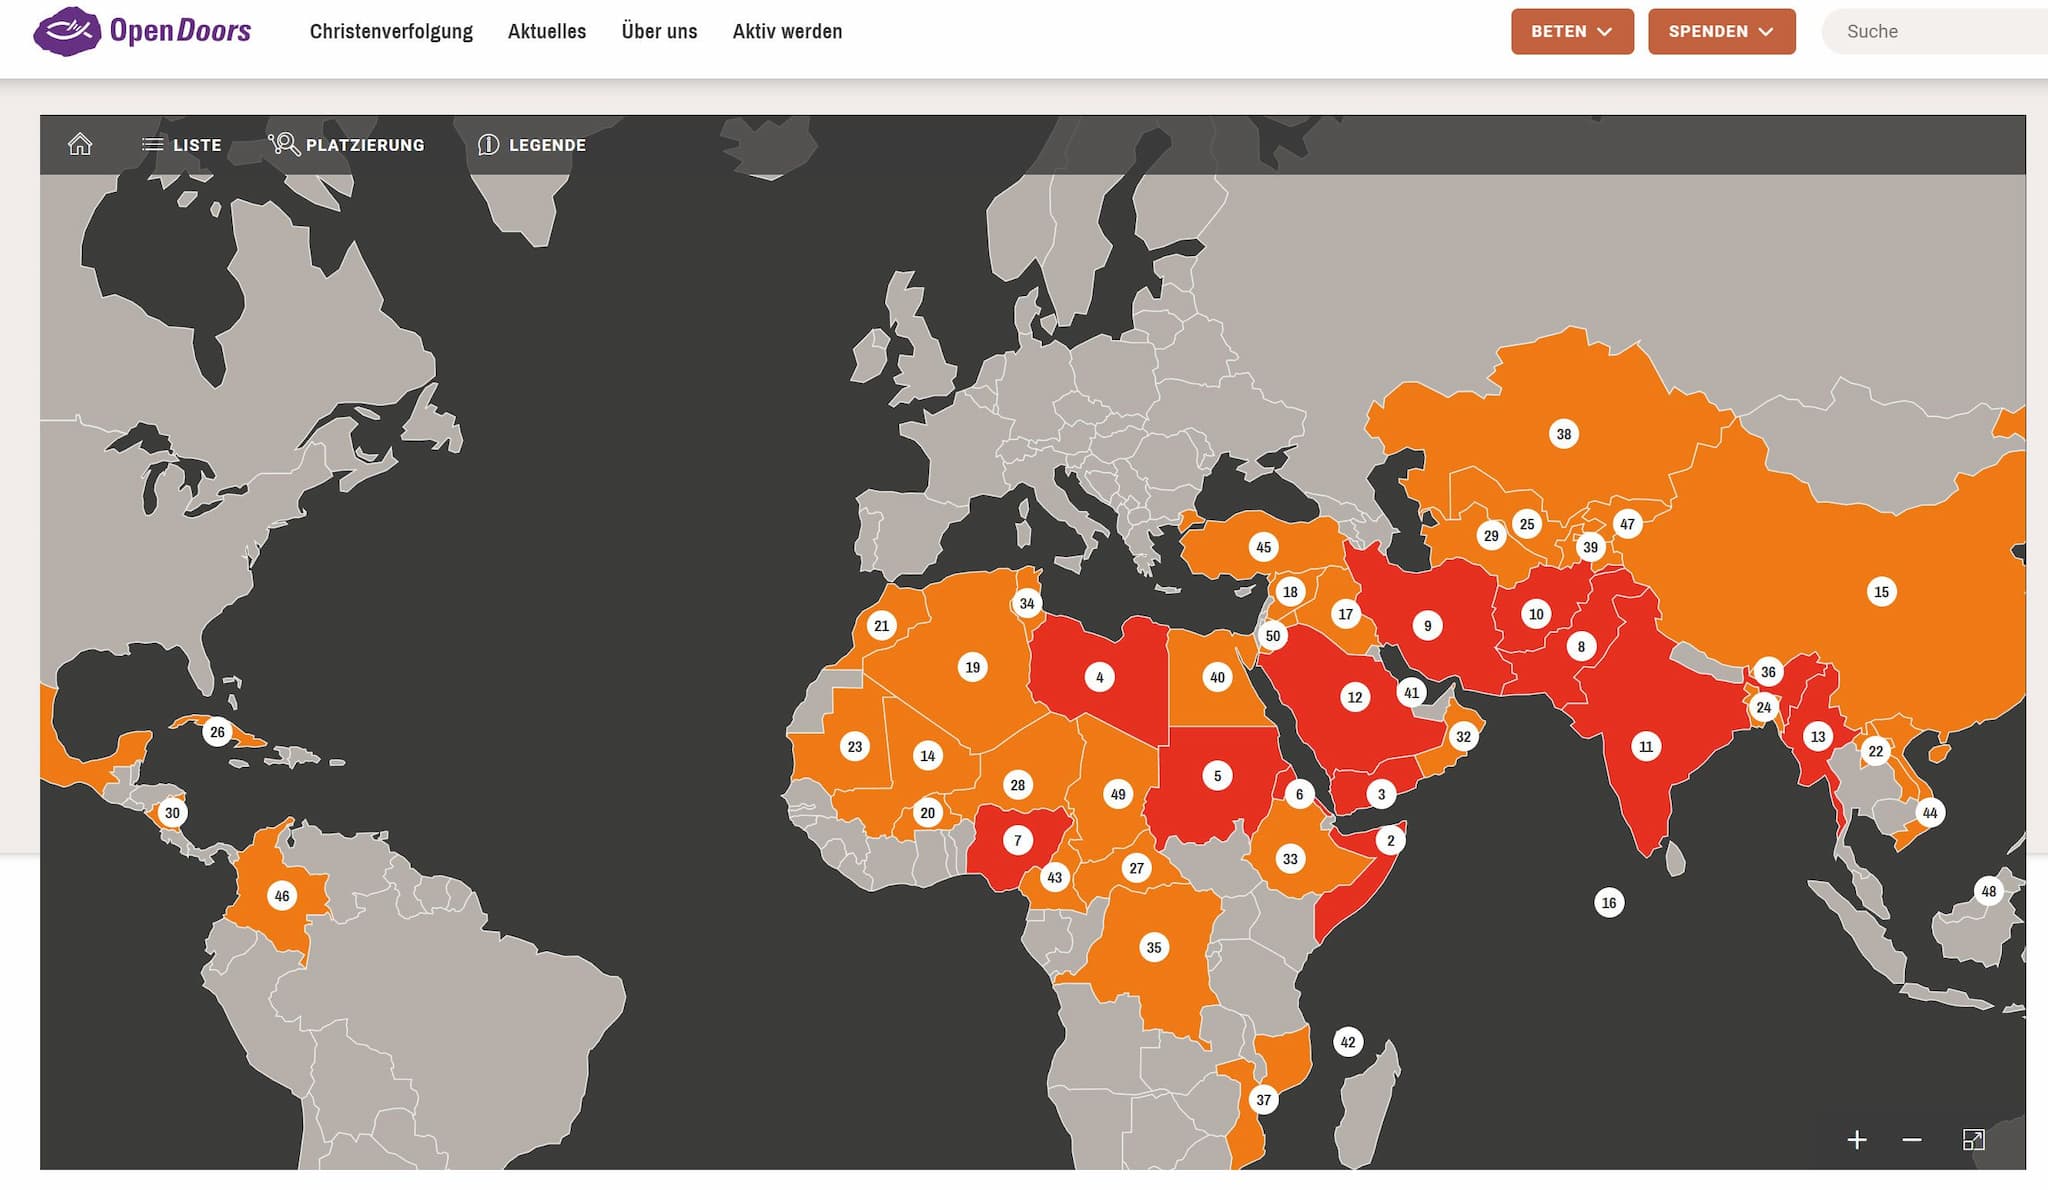Select map marker 23 on Mauritania

855,747
